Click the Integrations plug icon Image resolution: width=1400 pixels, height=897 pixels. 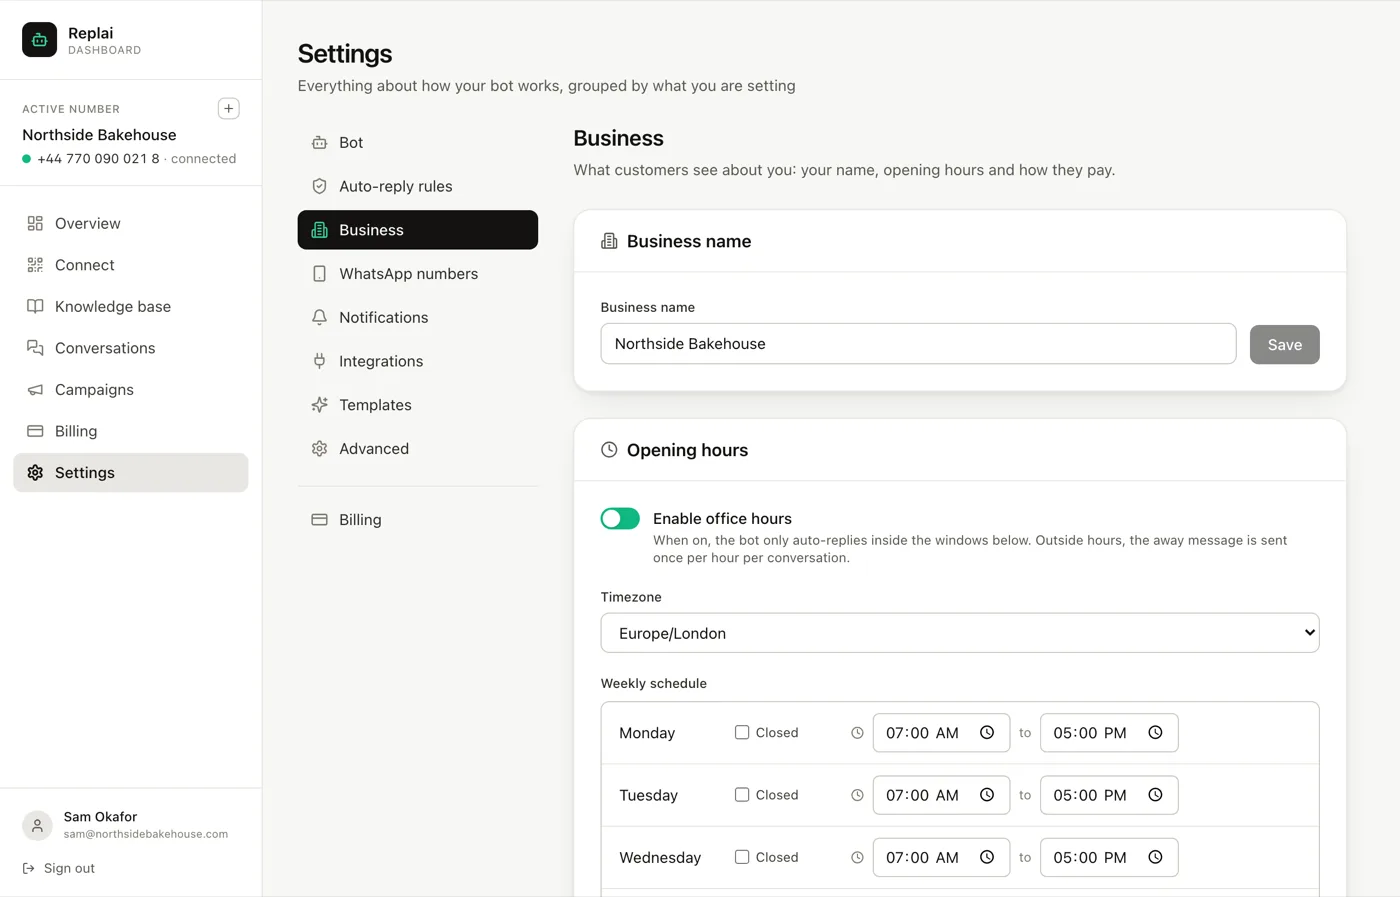[x=319, y=361]
